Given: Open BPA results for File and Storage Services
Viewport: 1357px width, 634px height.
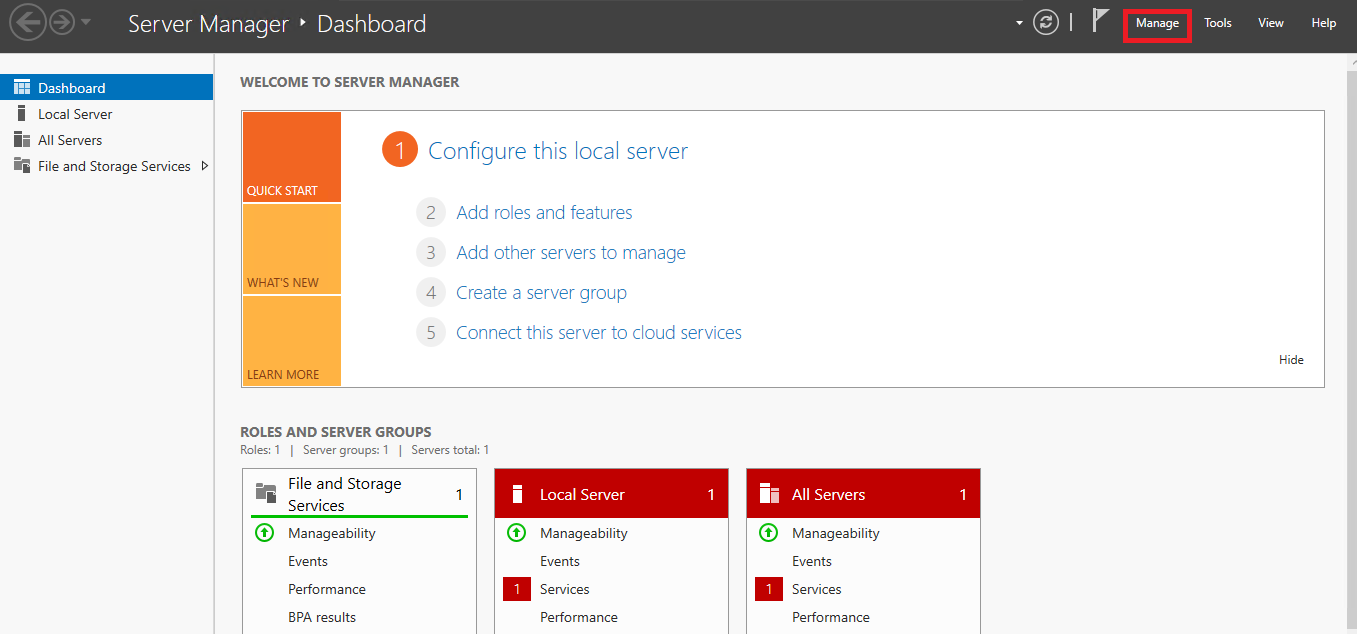Looking at the screenshot, I should coord(321,617).
